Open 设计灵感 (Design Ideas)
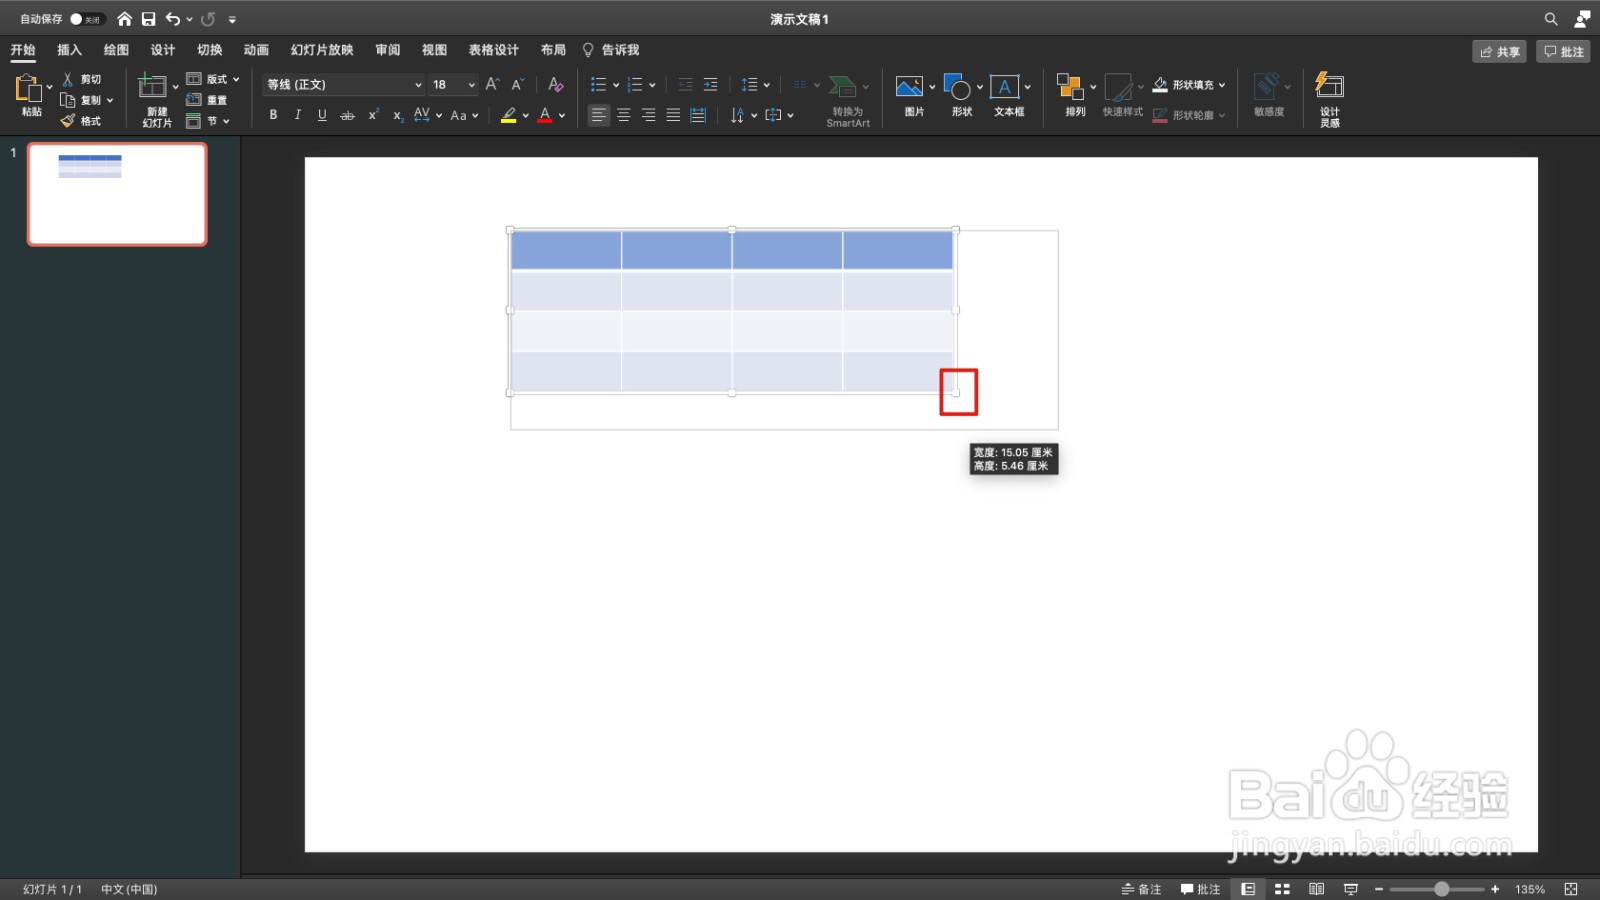The image size is (1600, 900). [x=1329, y=98]
